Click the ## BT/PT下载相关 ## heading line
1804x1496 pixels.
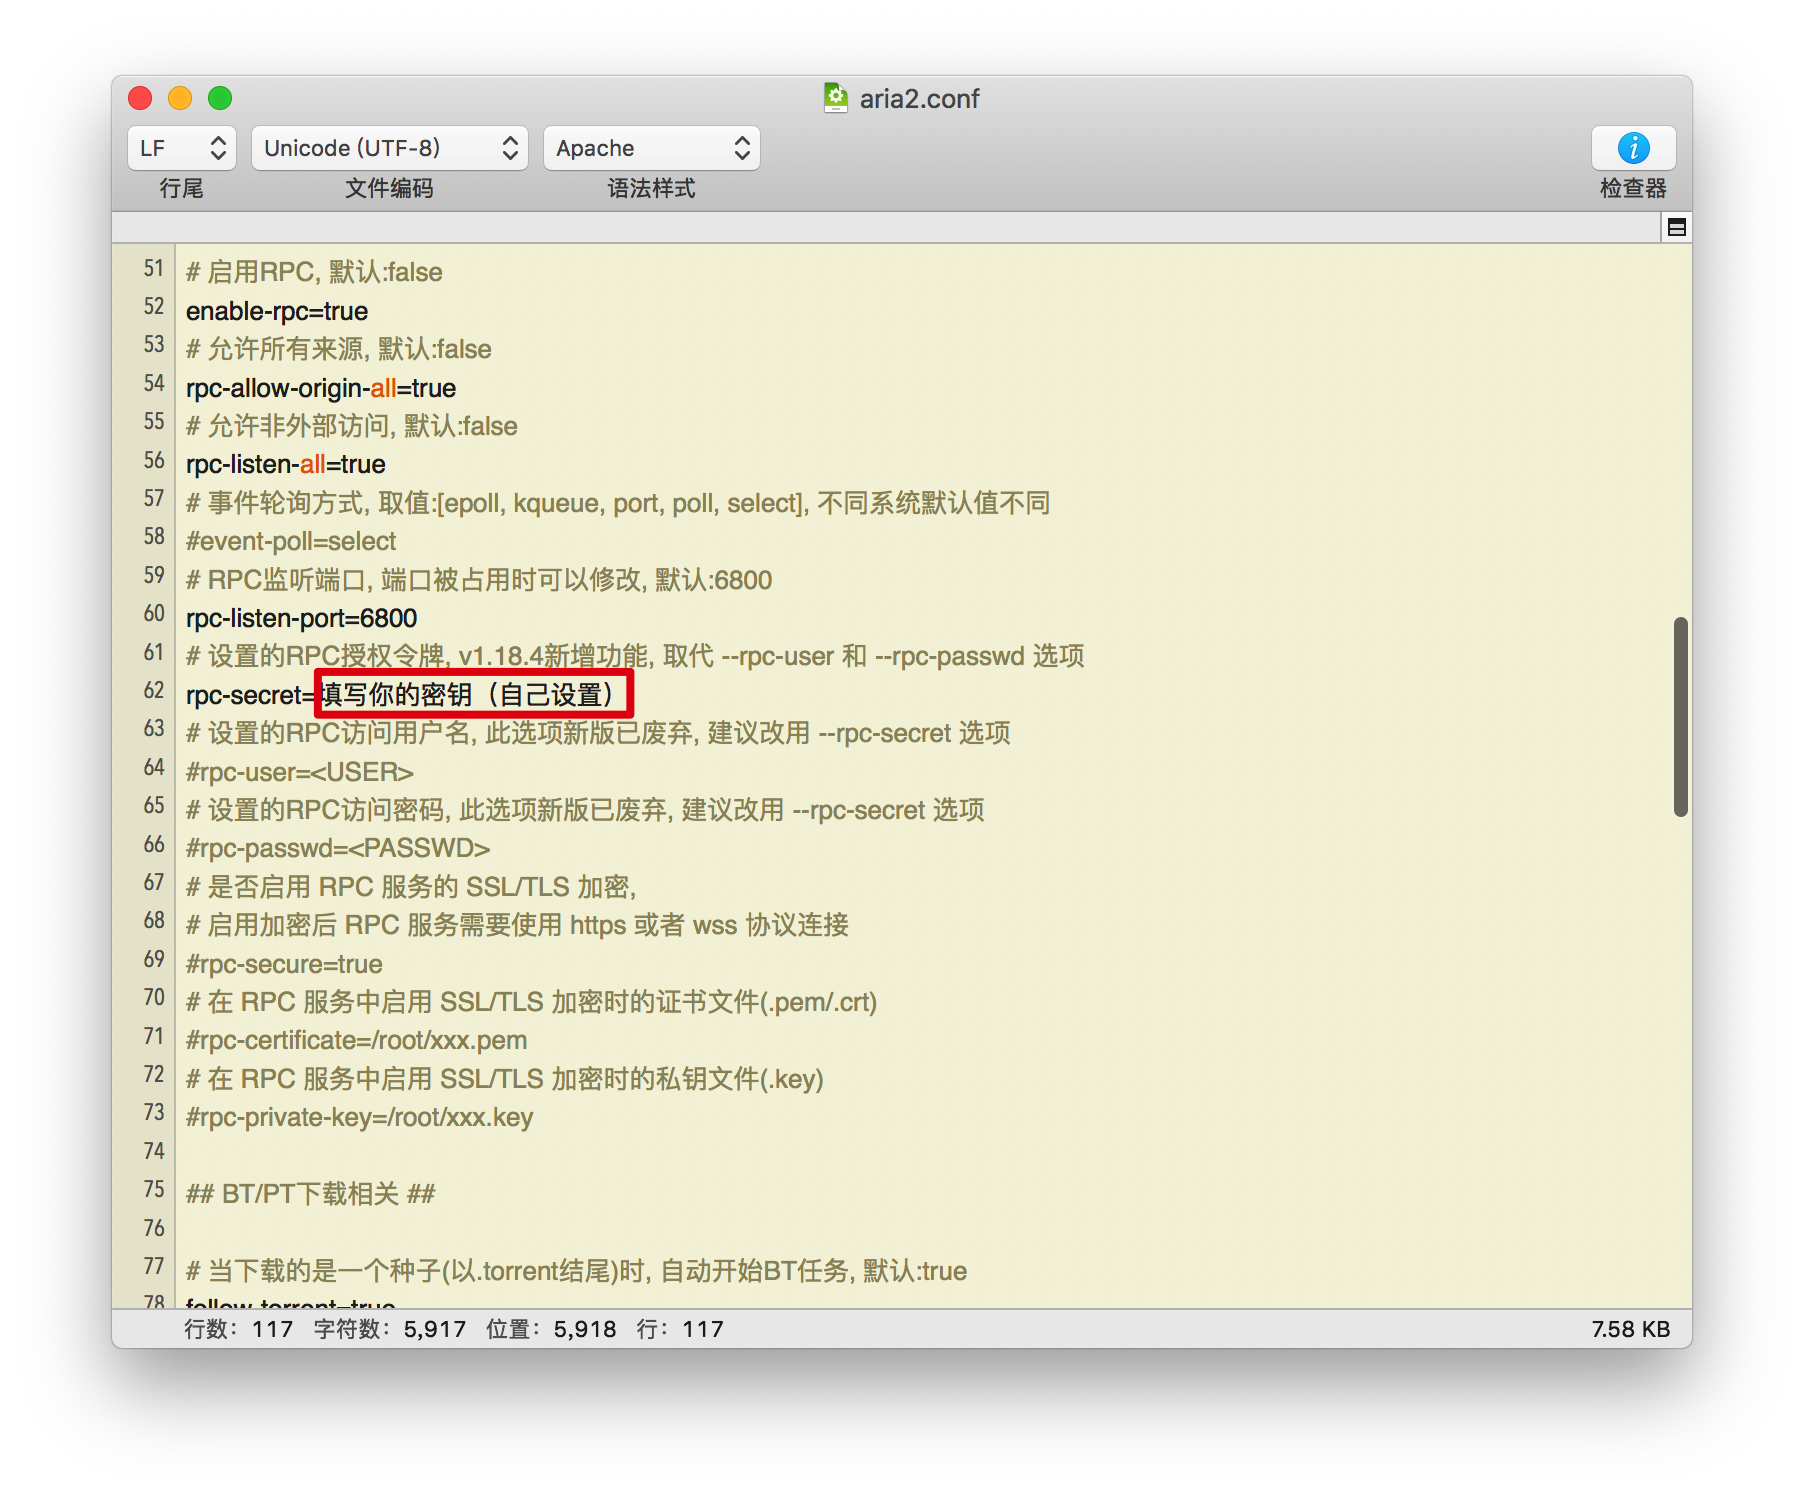[311, 1194]
